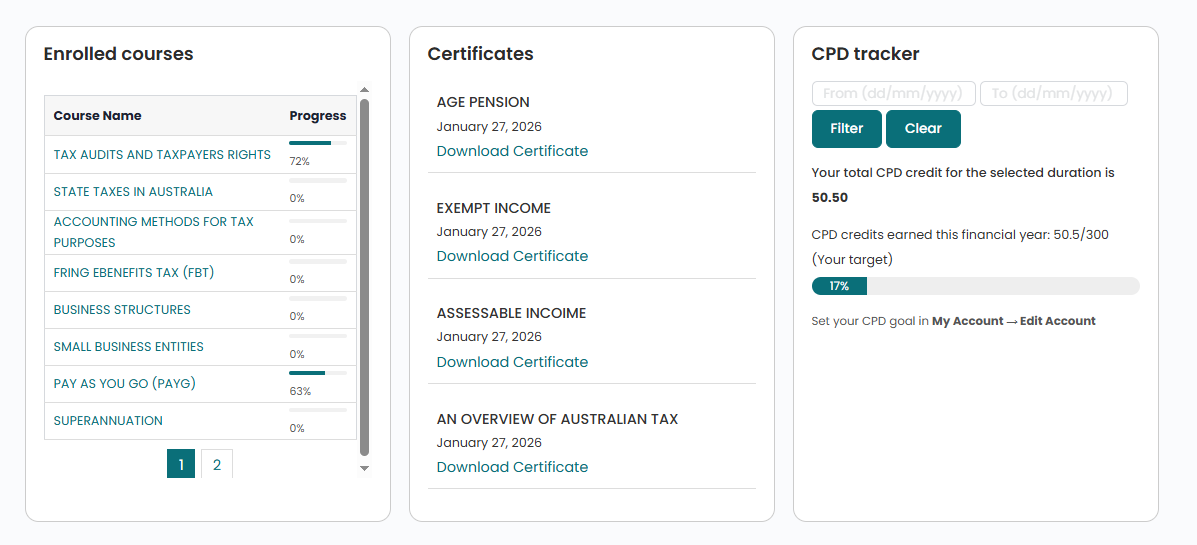Go to page 2 of enrolled courses
The image size is (1197, 545).
tap(217, 464)
